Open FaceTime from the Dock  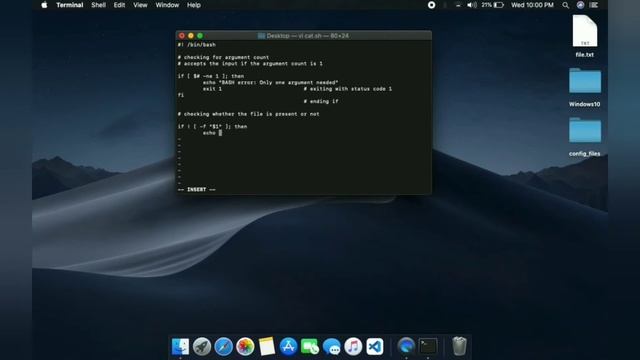[310, 347]
